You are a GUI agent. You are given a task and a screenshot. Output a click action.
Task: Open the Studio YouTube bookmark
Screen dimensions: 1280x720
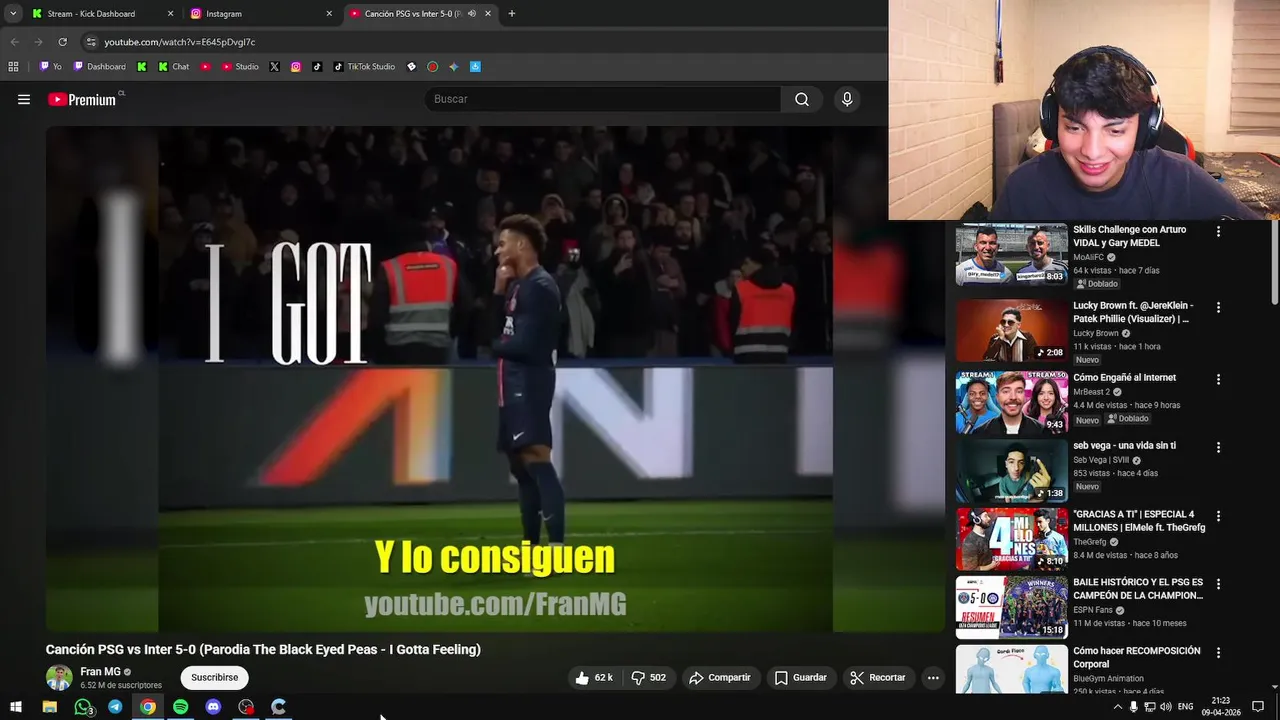[240, 67]
